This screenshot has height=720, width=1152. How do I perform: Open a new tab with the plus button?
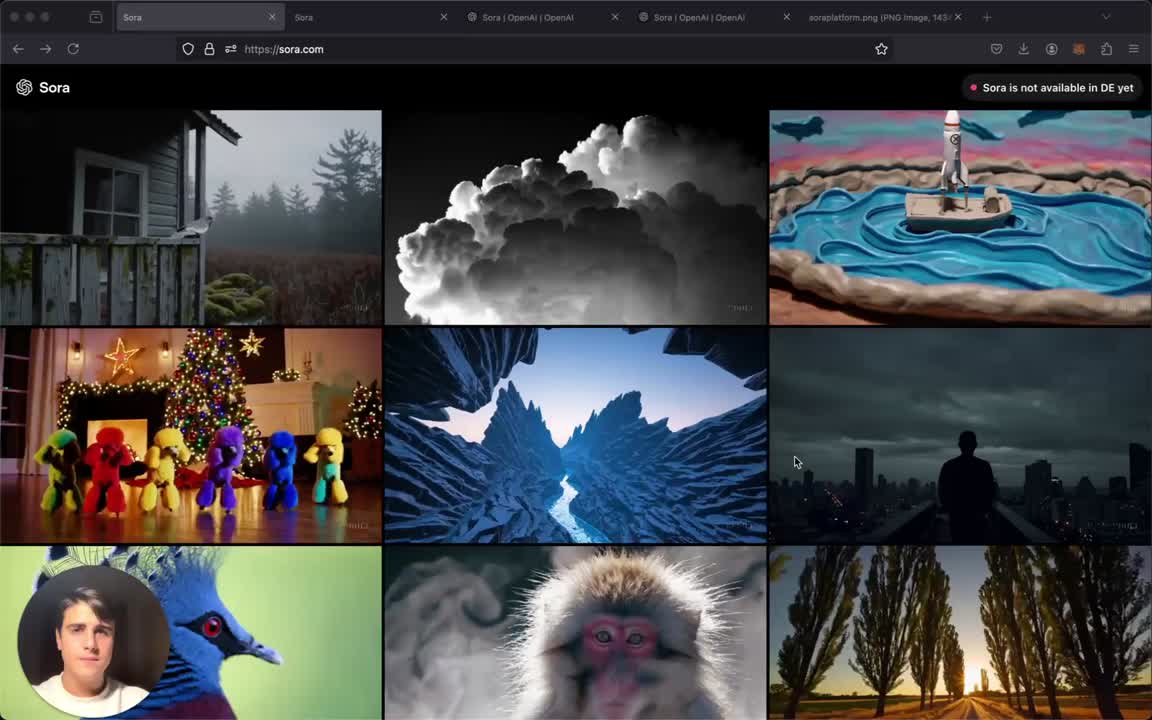[987, 17]
